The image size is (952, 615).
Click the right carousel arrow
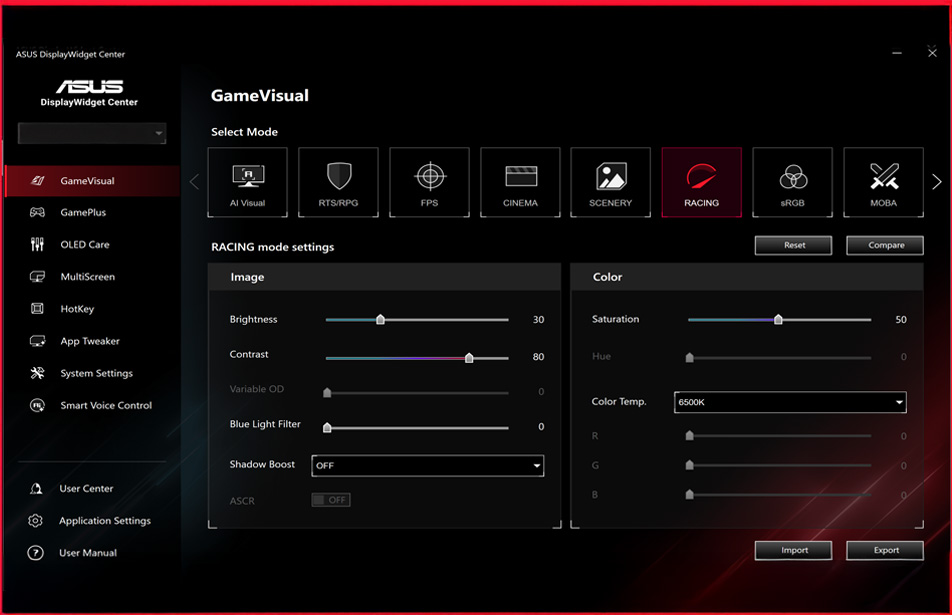[x=935, y=181]
